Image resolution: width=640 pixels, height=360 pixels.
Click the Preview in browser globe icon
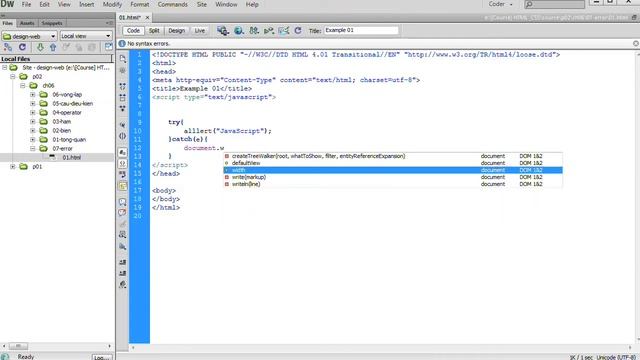(239, 31)
